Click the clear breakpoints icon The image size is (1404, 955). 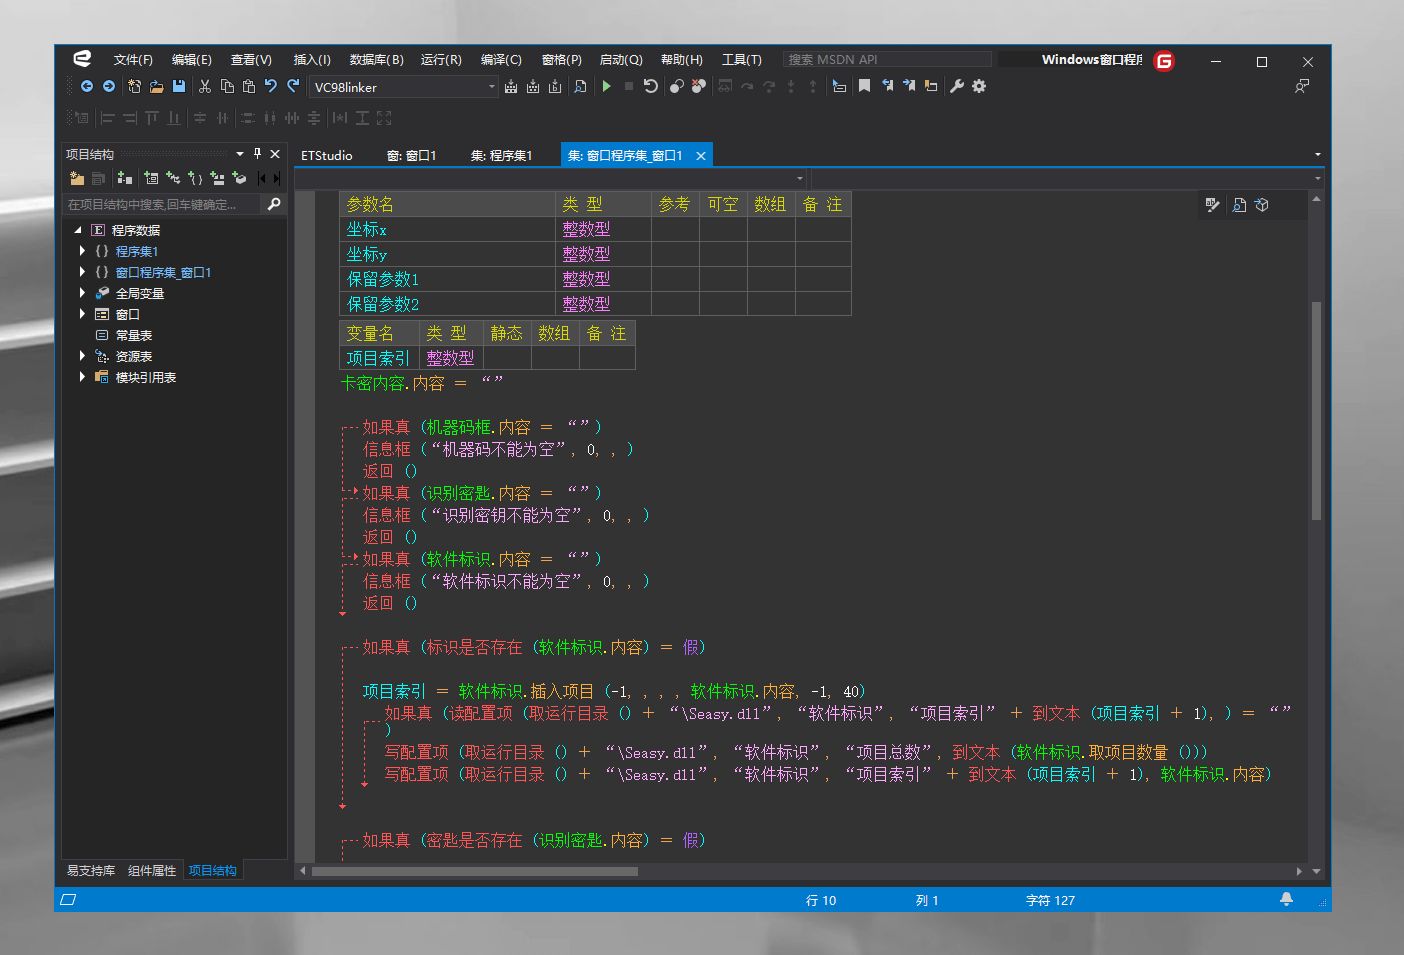click(x=699, y=87)
